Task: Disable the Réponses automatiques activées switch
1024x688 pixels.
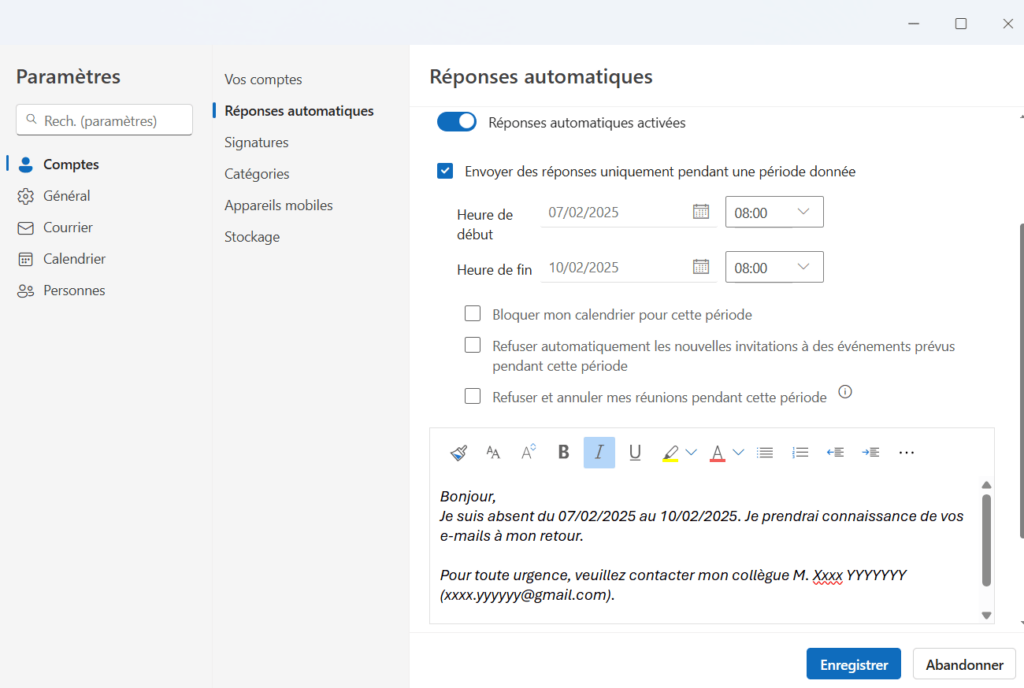Action: [x=456, y=121]
